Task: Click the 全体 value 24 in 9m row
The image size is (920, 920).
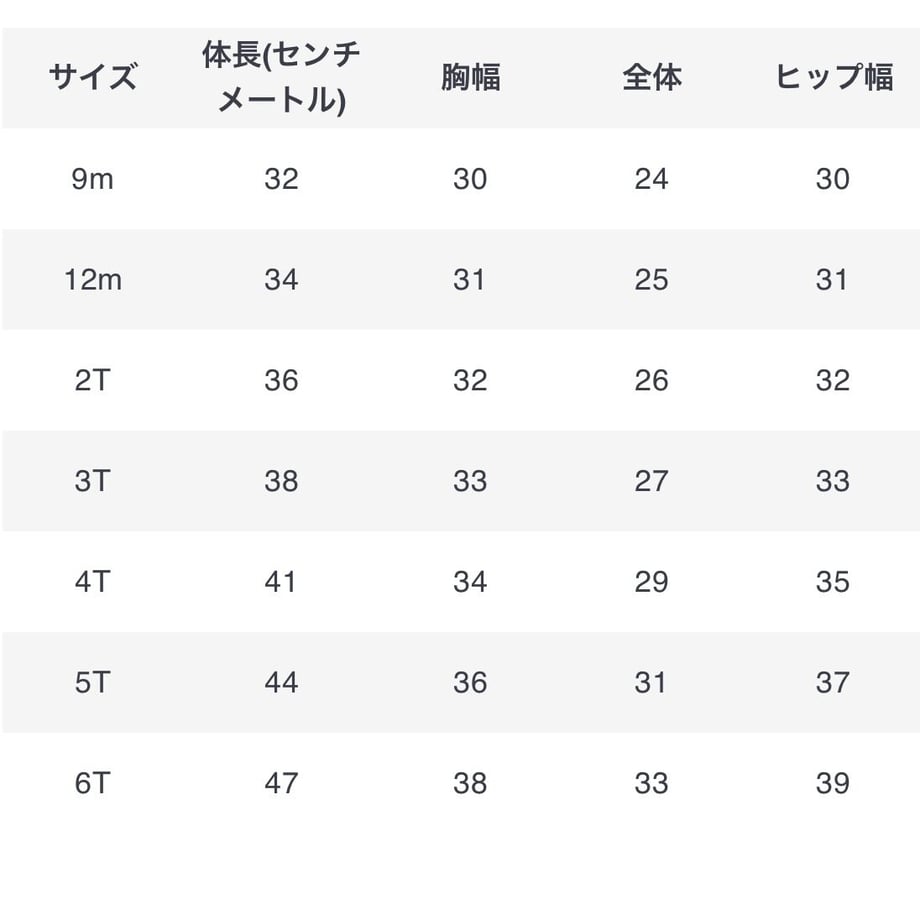Action: click(x=651, y=179)
